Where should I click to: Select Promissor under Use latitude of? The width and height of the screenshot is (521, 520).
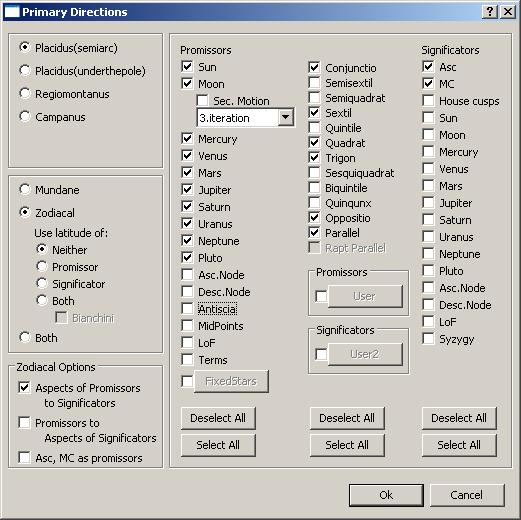click(42, 267)
